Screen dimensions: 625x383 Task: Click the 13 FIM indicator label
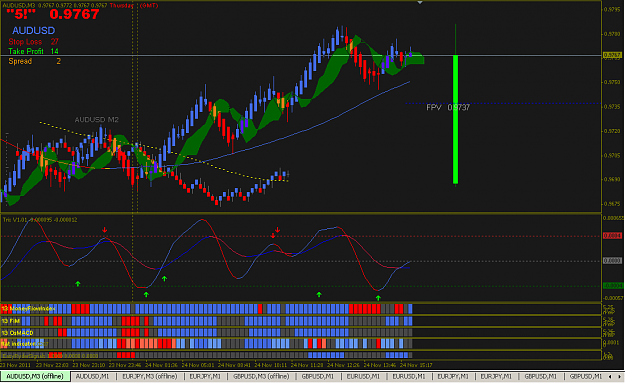11,321
